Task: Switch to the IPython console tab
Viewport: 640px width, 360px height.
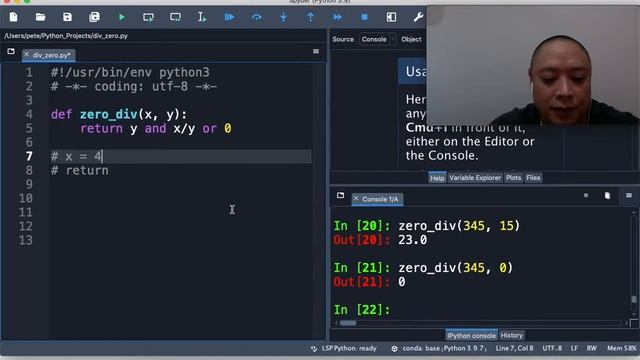Action: pyautogui.click(x=471, y=336)
